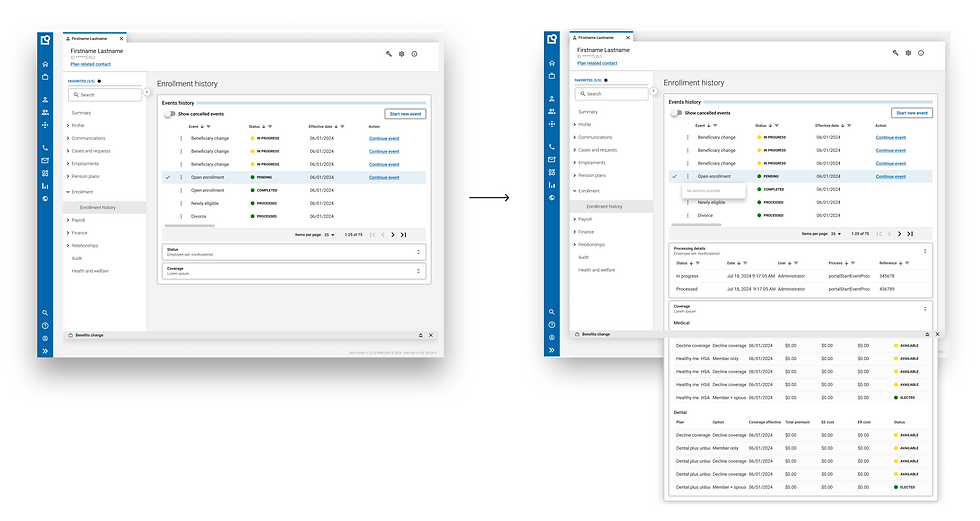Open three-dot menu of Newly eligible row, left window
Screen dimensions: 980x521
click(181, 203)
